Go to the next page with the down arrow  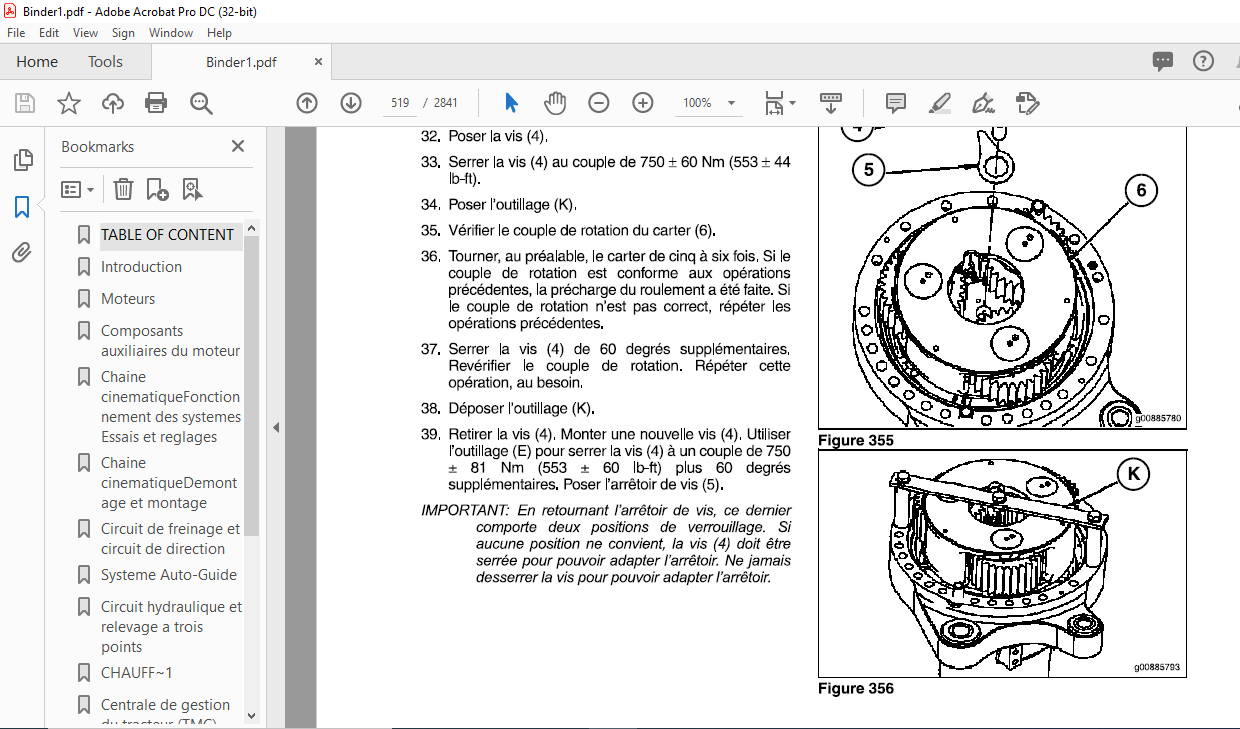351,103
